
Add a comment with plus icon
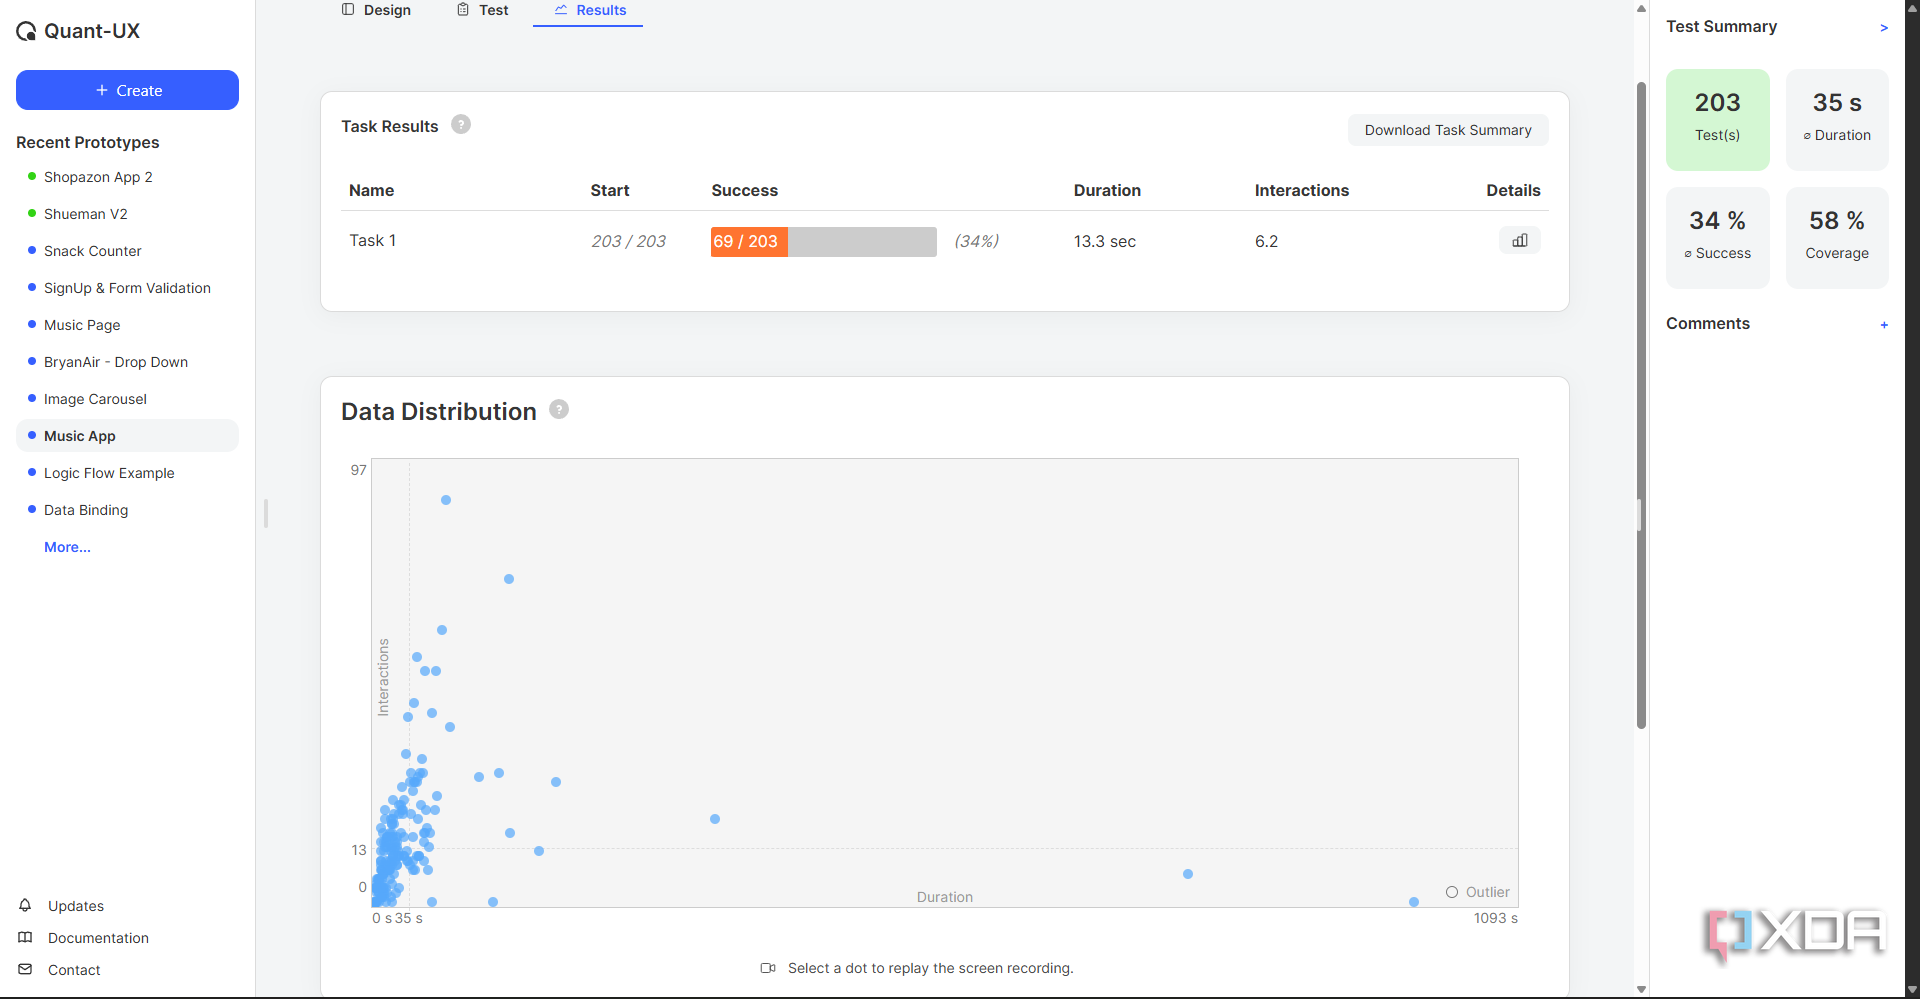(1884, 325)
